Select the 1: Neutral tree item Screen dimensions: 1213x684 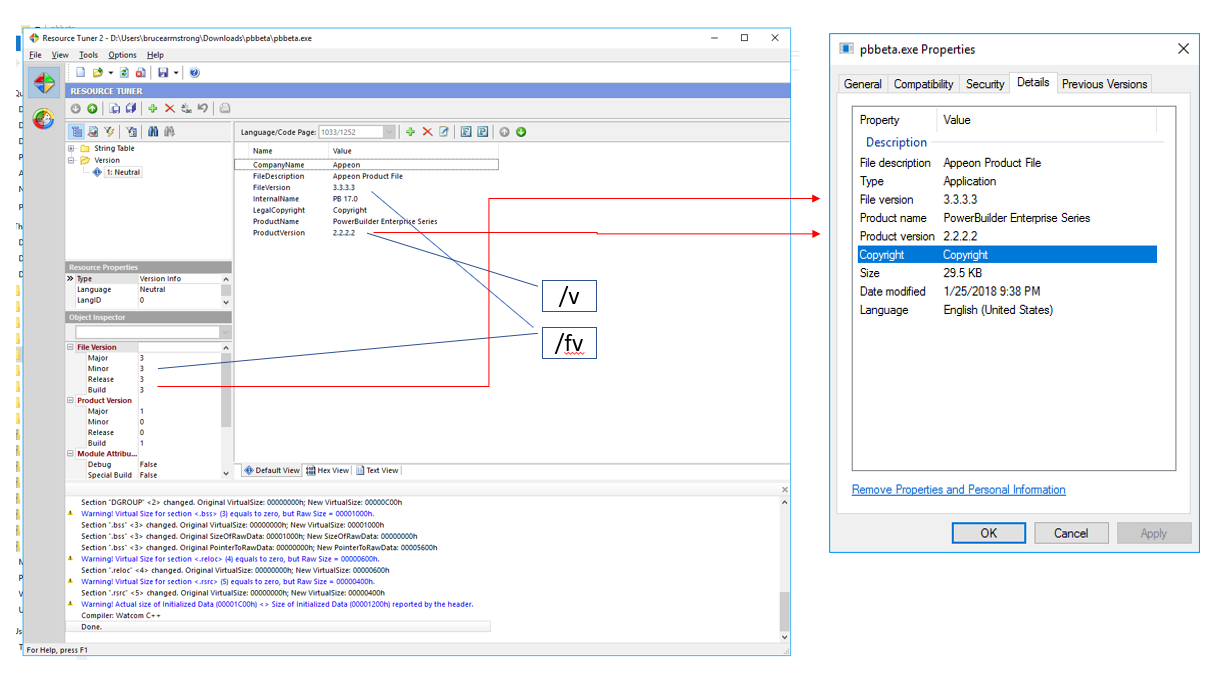tap(123, 172)
